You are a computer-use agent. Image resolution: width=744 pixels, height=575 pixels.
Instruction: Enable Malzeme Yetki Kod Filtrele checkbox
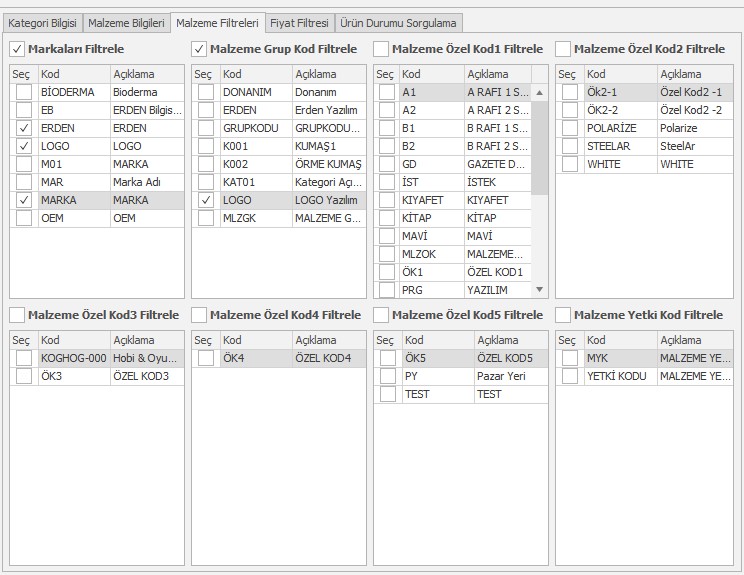(563, 315)
